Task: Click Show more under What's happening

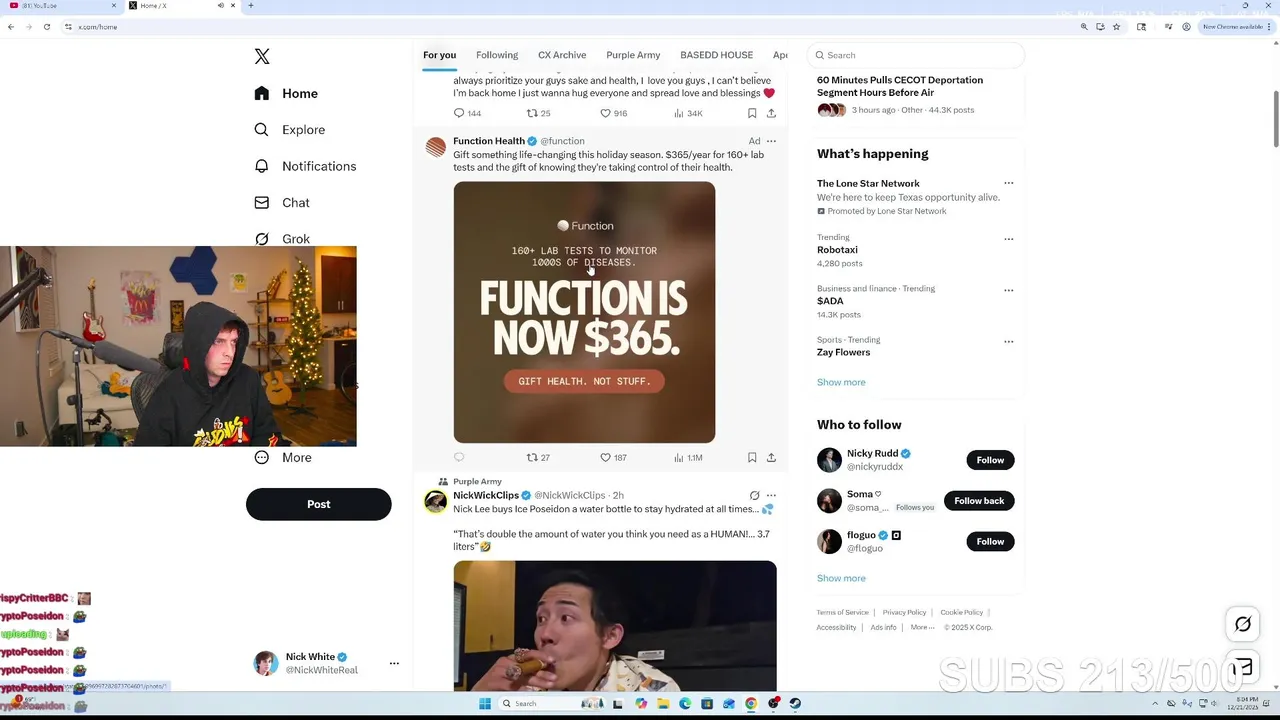Action: (841, 382)
